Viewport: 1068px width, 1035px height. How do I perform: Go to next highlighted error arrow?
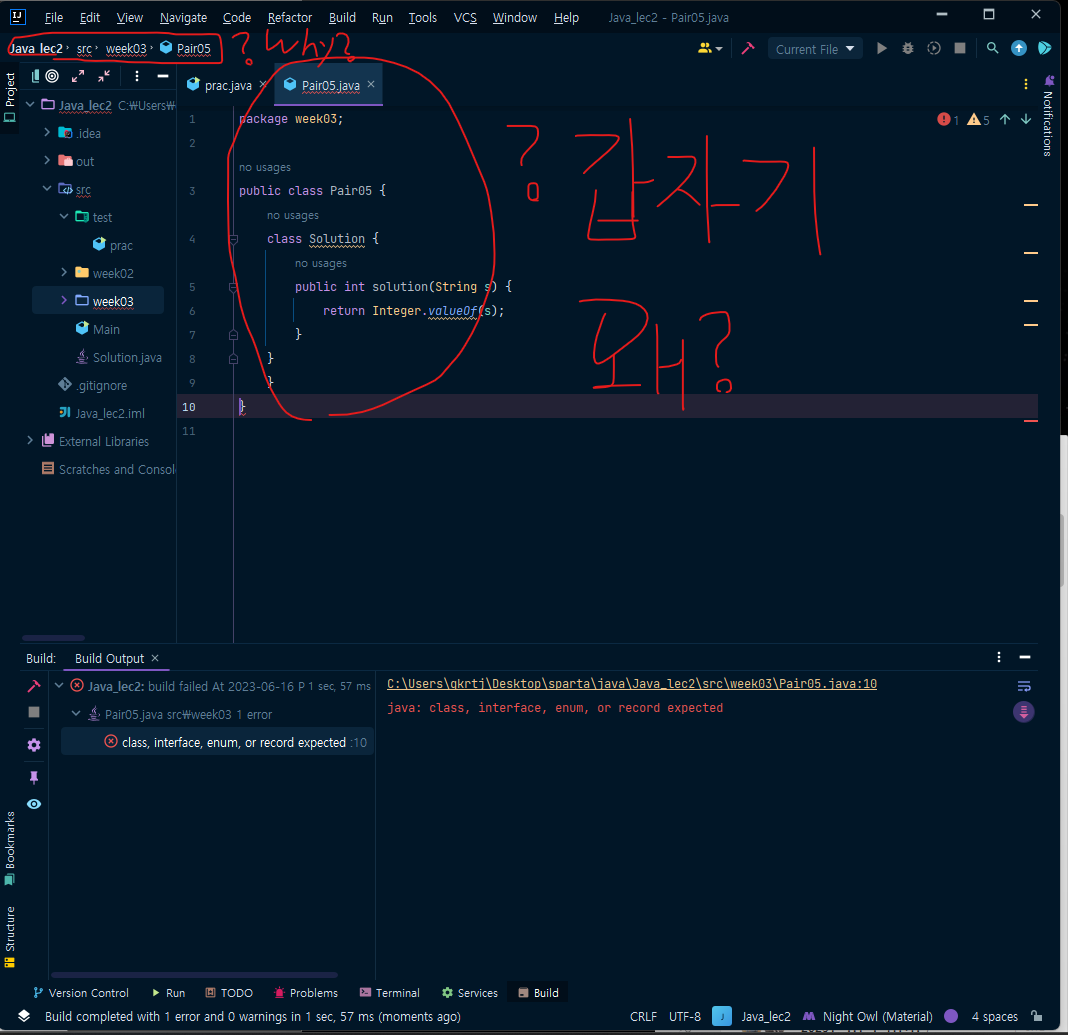(x=1026, y=120)
